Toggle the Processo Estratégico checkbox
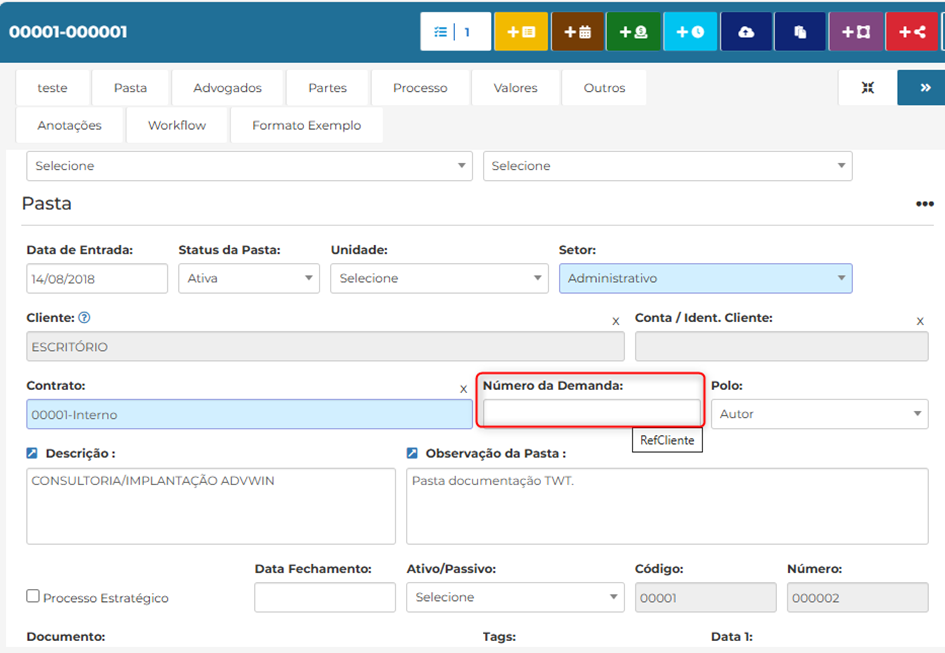The height and width of the screenshot is (653, 945). tap(33, 596)
